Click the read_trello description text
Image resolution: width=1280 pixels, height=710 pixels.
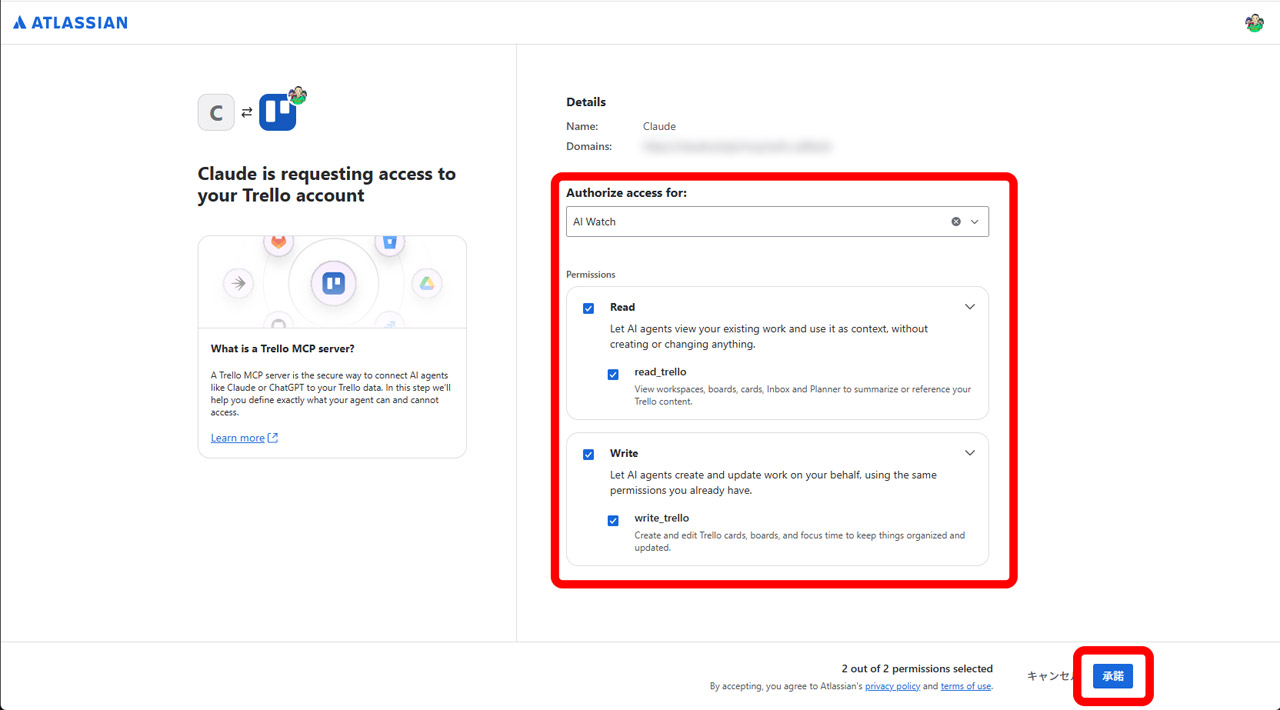click(x=803, y=395)
